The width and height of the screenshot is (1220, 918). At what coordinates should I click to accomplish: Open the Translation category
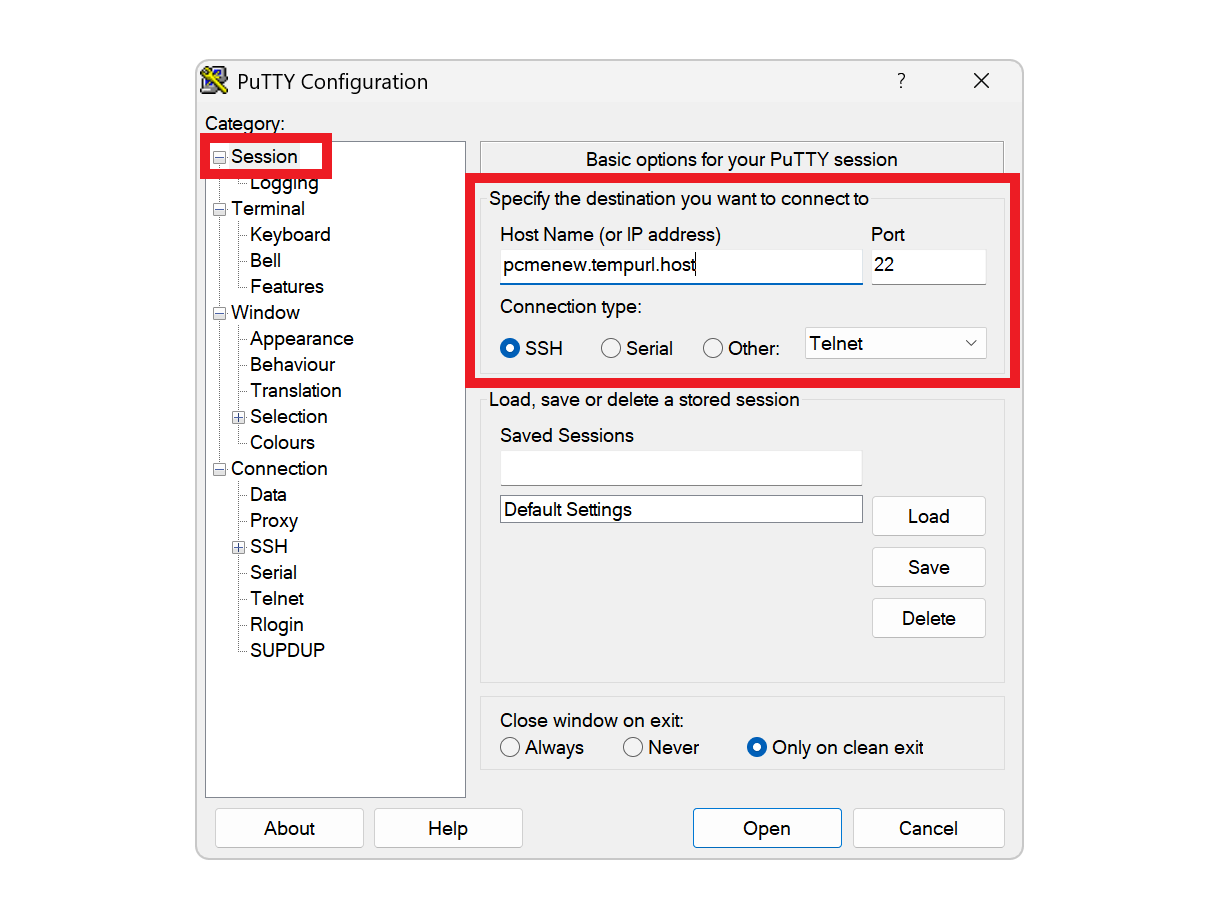pyautogui.click(x=295, y=390)
